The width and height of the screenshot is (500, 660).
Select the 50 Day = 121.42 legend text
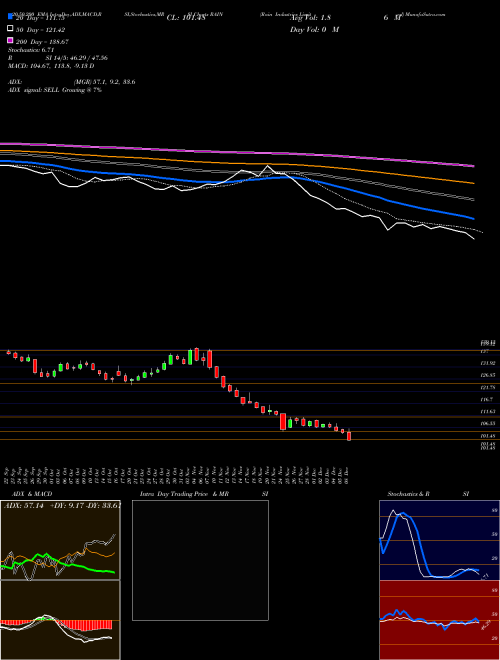(40, 30)
